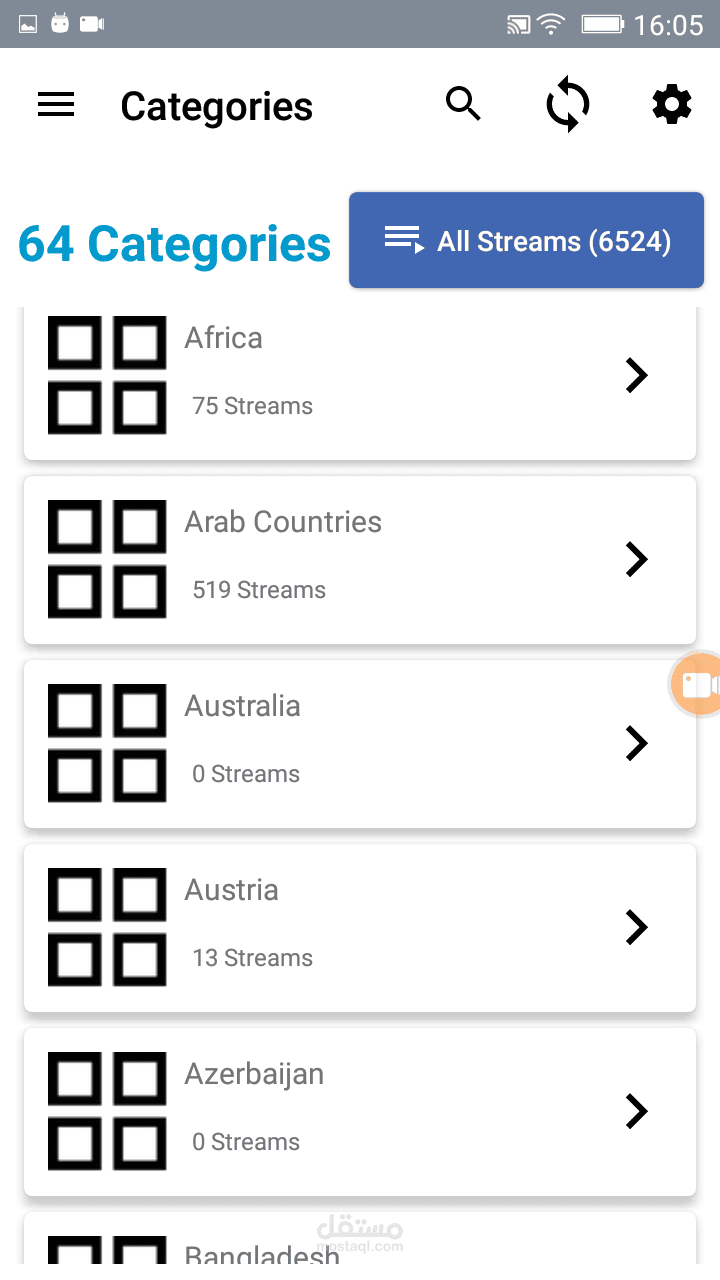Open settings via the gear icon
This screenshot has width=720, height=1280.
[672, 104]
